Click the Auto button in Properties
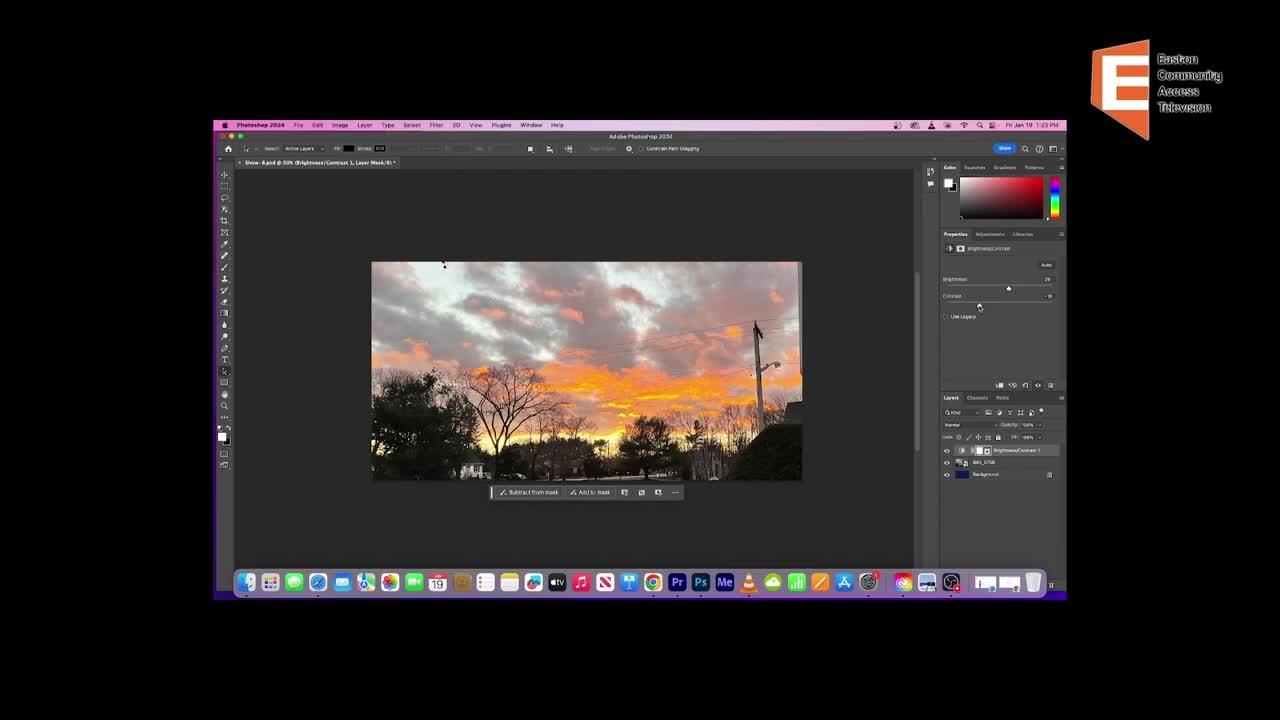The image size is (1280, 720). (x=1046, y=265)
